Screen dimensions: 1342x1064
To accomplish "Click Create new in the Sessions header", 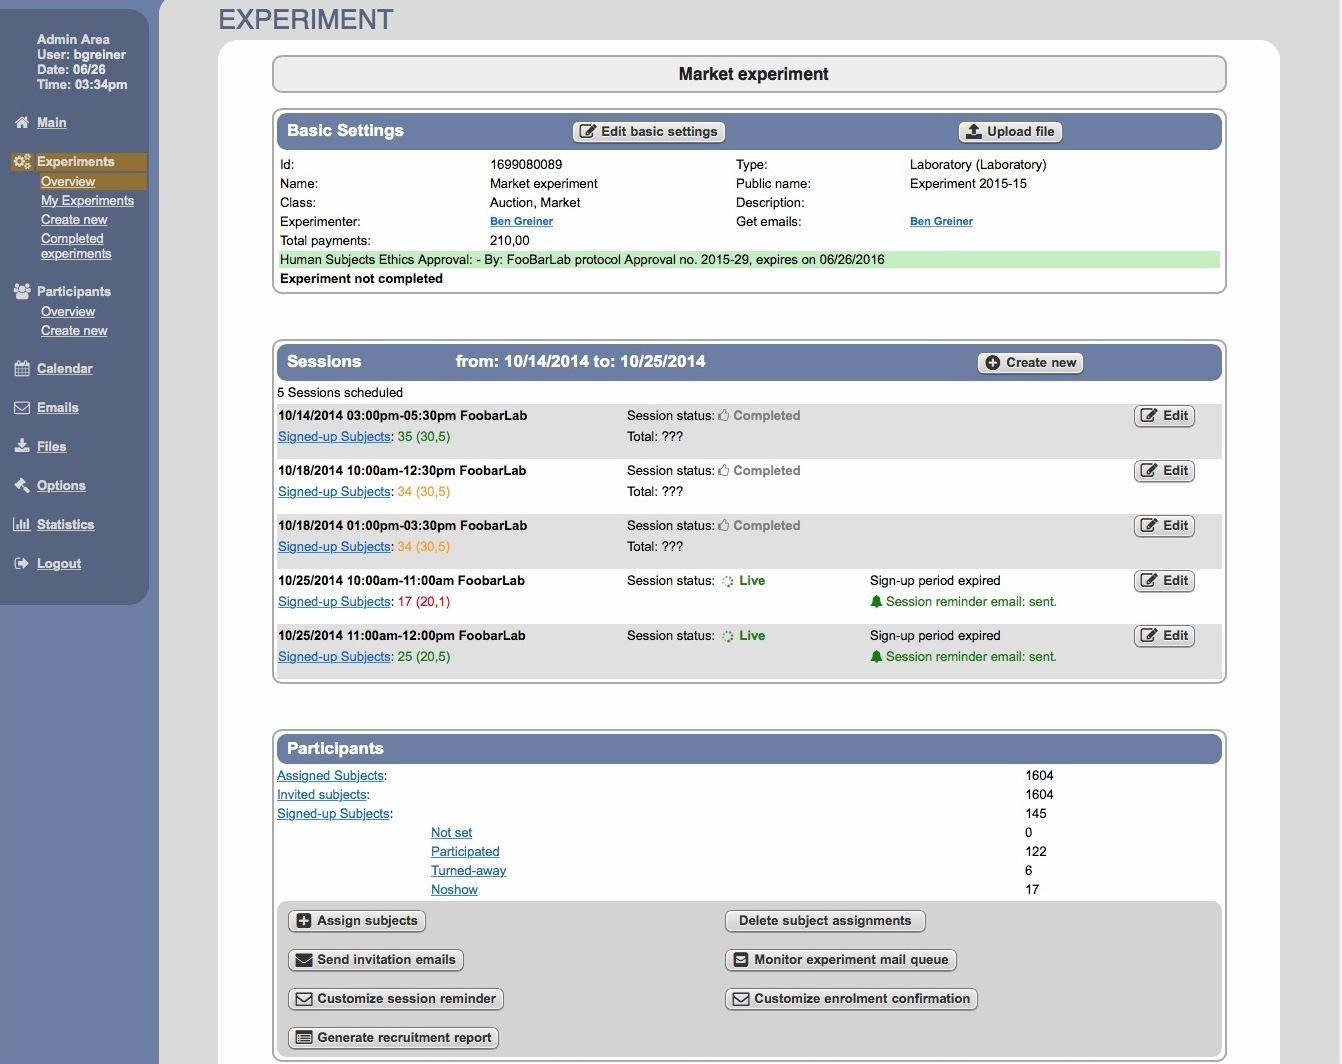I will [x=1030, y=362].
